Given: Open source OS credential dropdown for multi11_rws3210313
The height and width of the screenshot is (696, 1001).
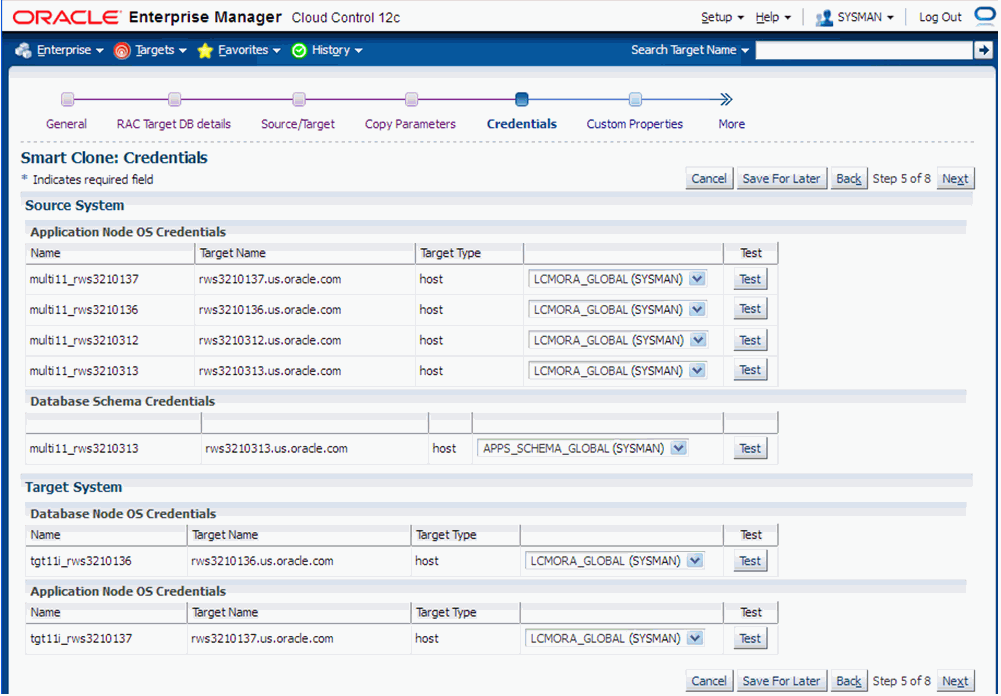Looking at the screenshot, I should [617, 371].
